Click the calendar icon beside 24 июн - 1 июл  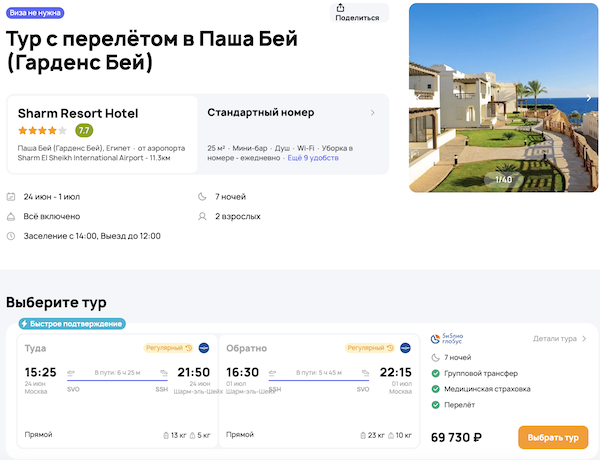pos(11,197)
